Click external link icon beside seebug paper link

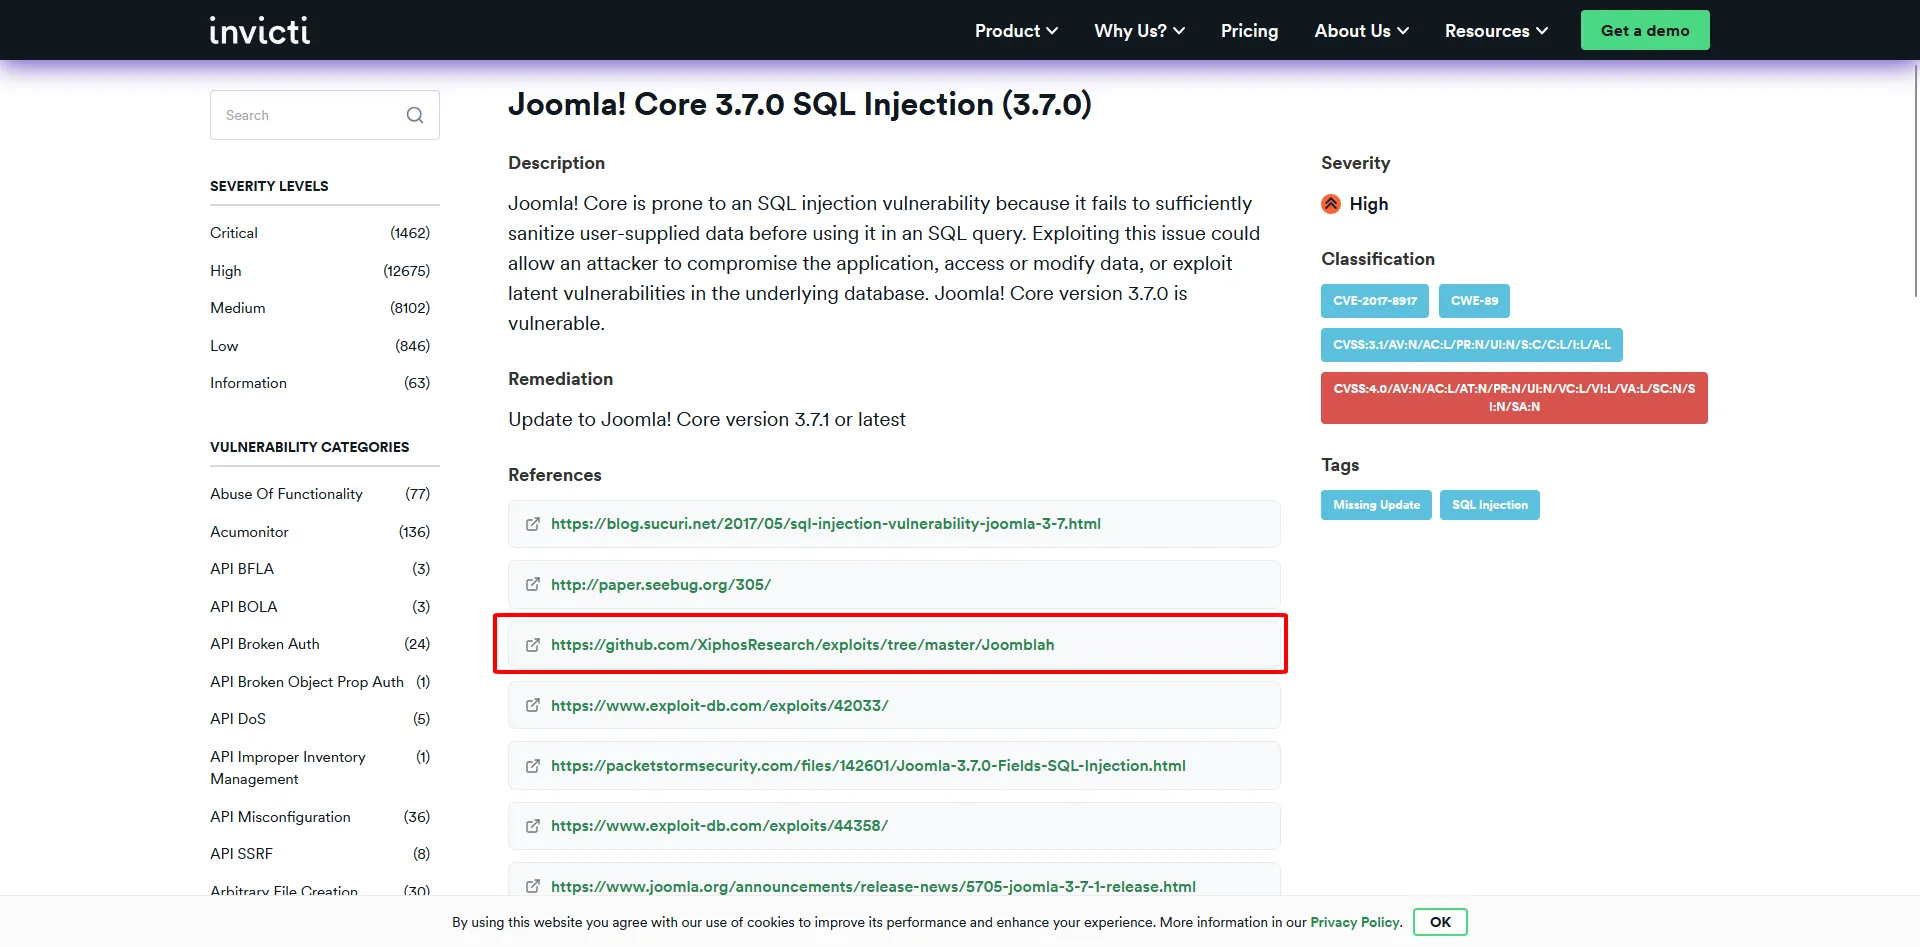pos(533,585)
